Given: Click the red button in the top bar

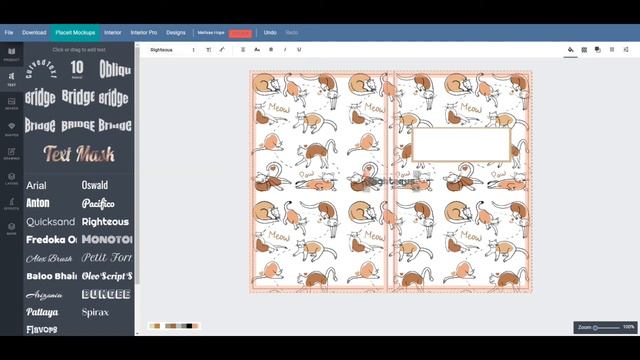Looking at the screenshot, I should point(240,33).
